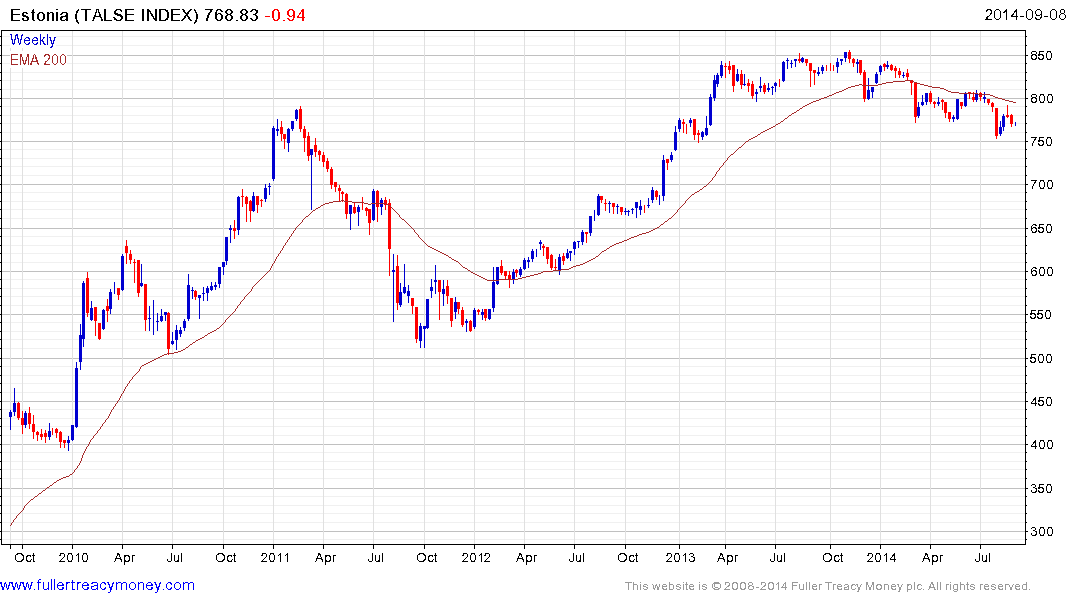Click the 2014 year label on time axis
This screenshot has width=1075, height=600.
click(x=881, y=557)
